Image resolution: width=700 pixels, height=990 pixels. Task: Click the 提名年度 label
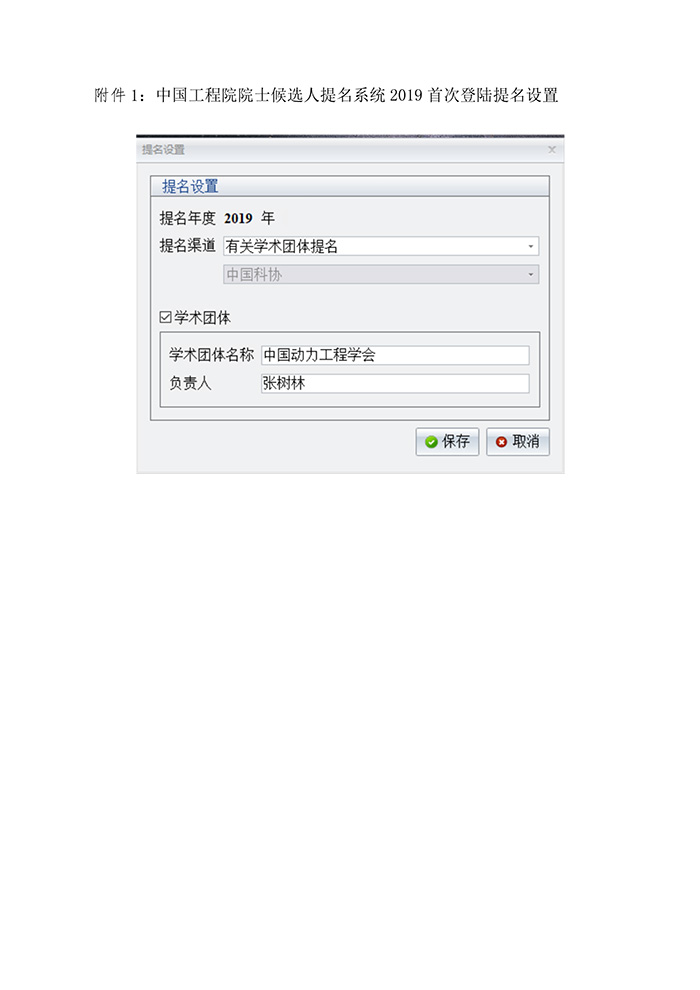click(187, 218)
